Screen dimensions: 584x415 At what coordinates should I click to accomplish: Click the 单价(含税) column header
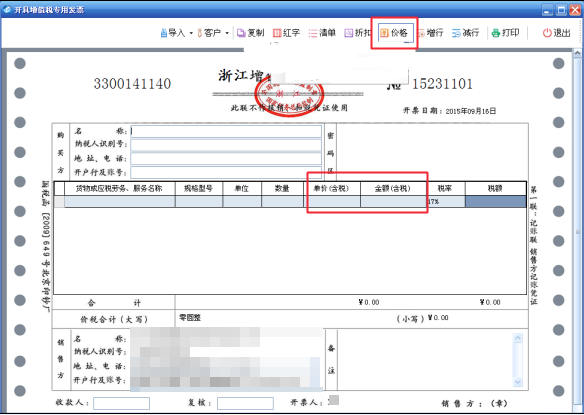(331, 189)
